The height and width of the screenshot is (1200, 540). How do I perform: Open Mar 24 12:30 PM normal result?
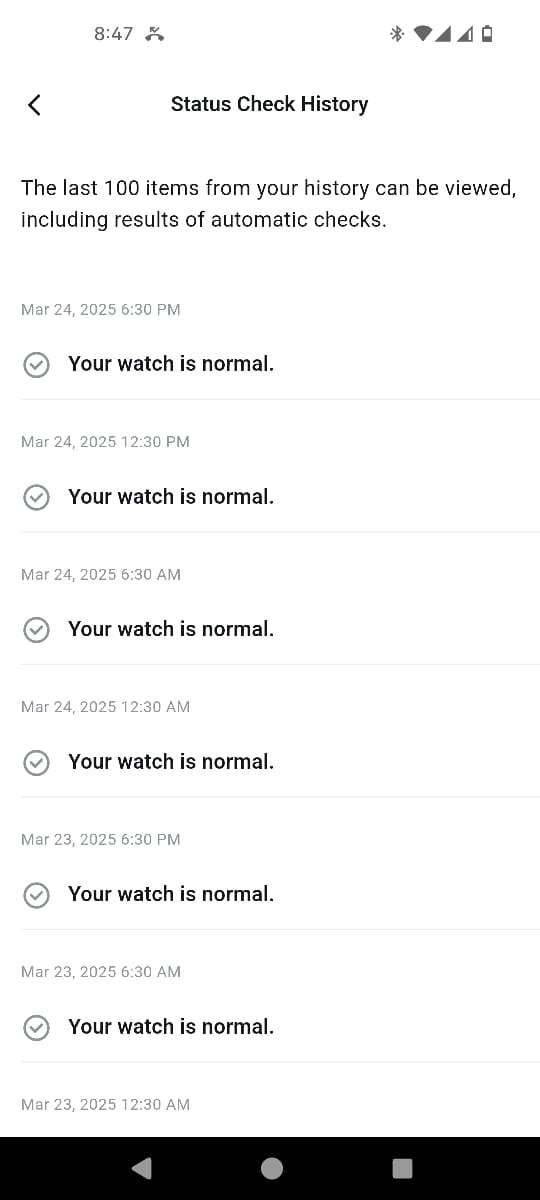pos(280,497)
